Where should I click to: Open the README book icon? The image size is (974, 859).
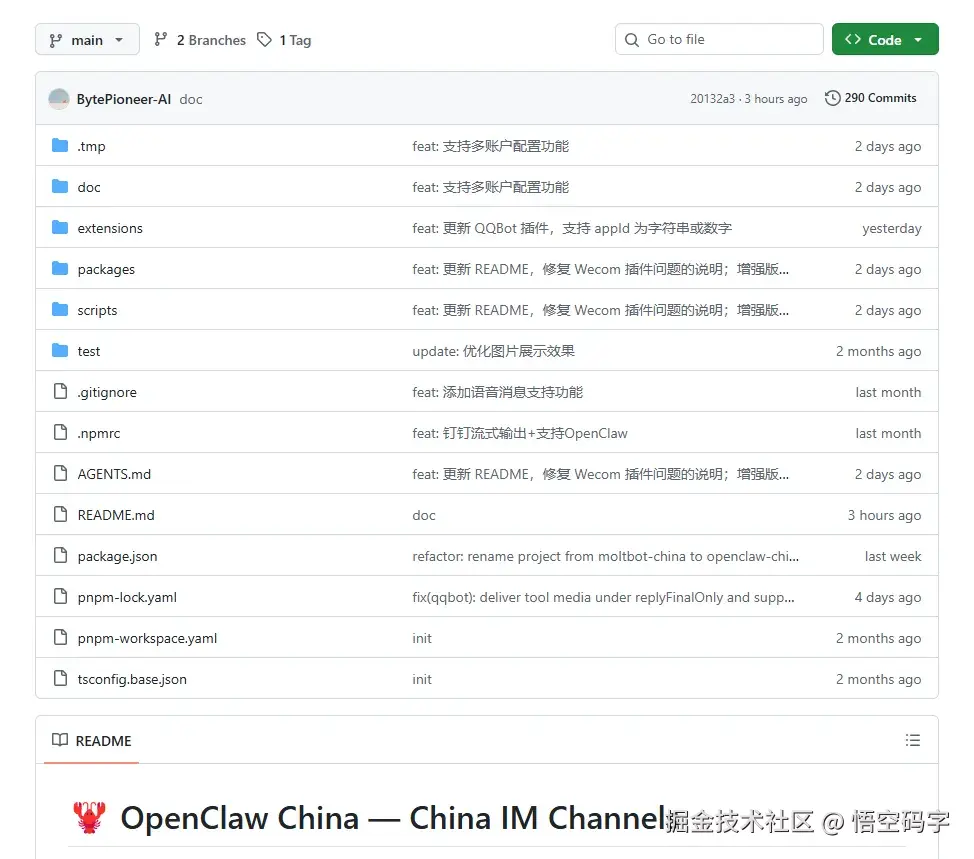(58, 740)
